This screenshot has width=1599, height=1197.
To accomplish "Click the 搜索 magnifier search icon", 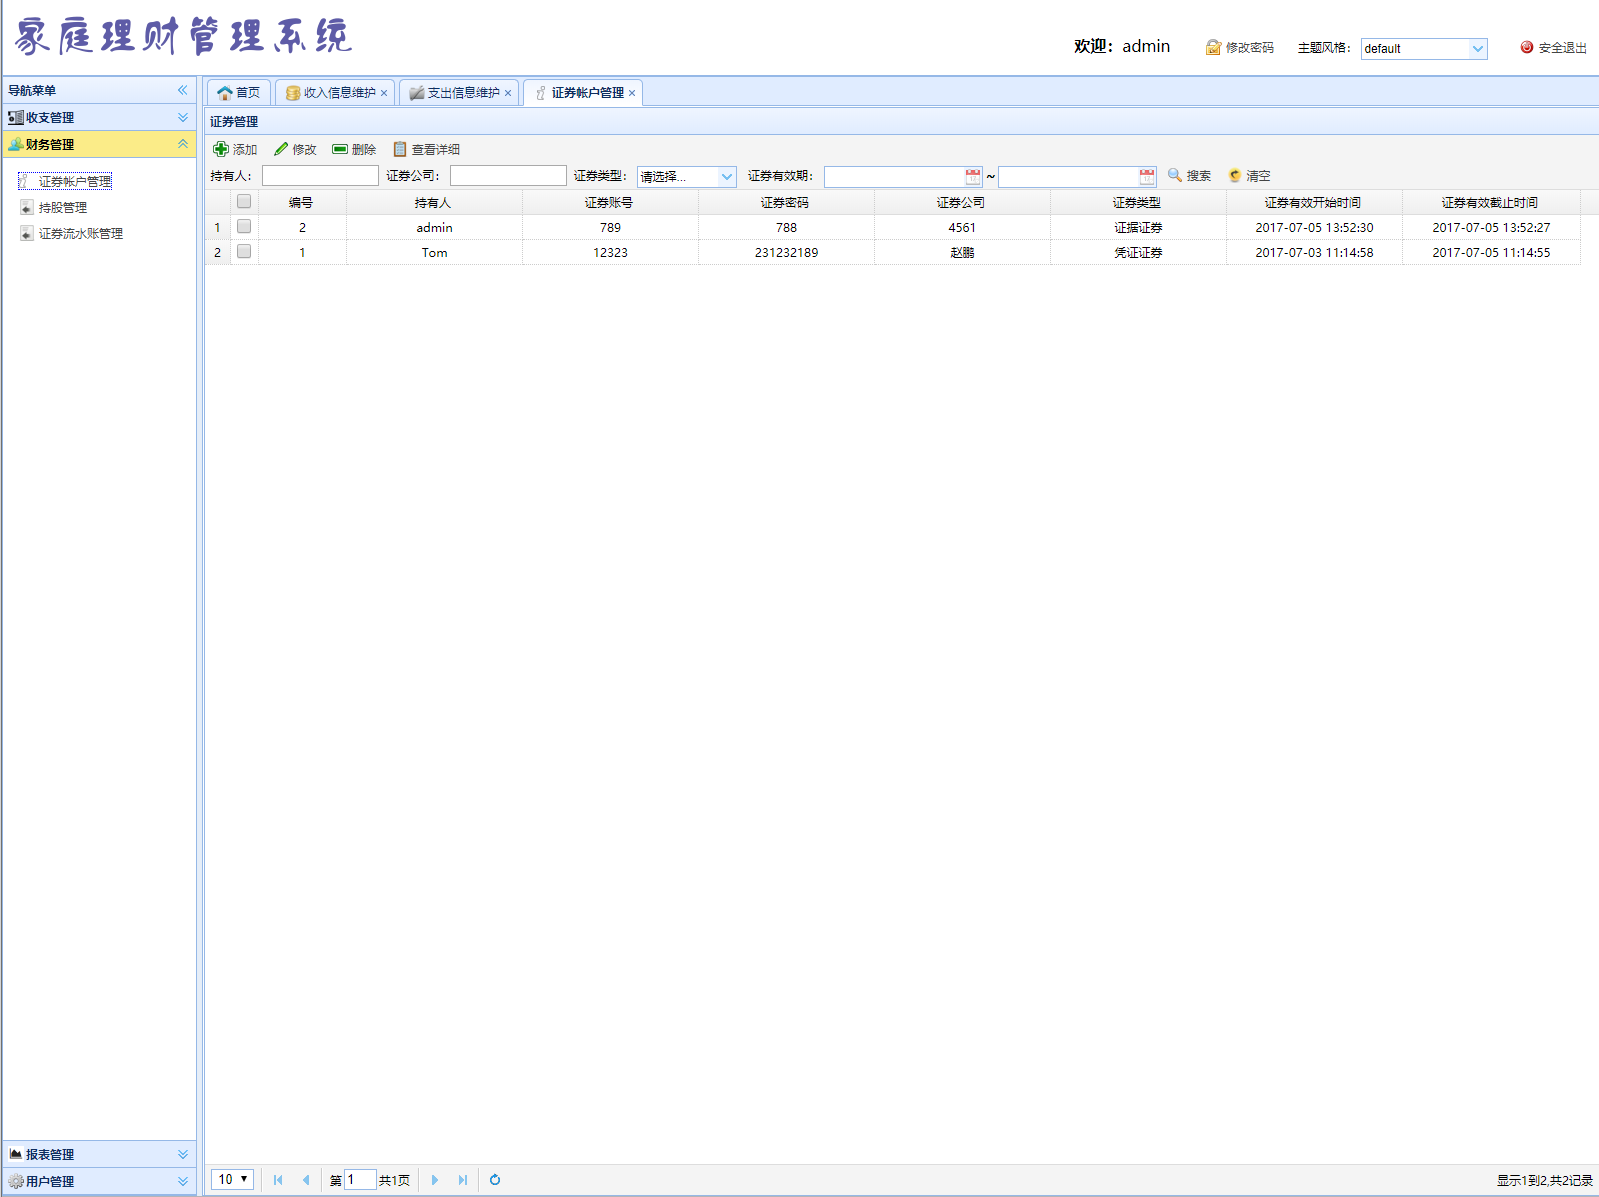I will [x=1175, y=175].
